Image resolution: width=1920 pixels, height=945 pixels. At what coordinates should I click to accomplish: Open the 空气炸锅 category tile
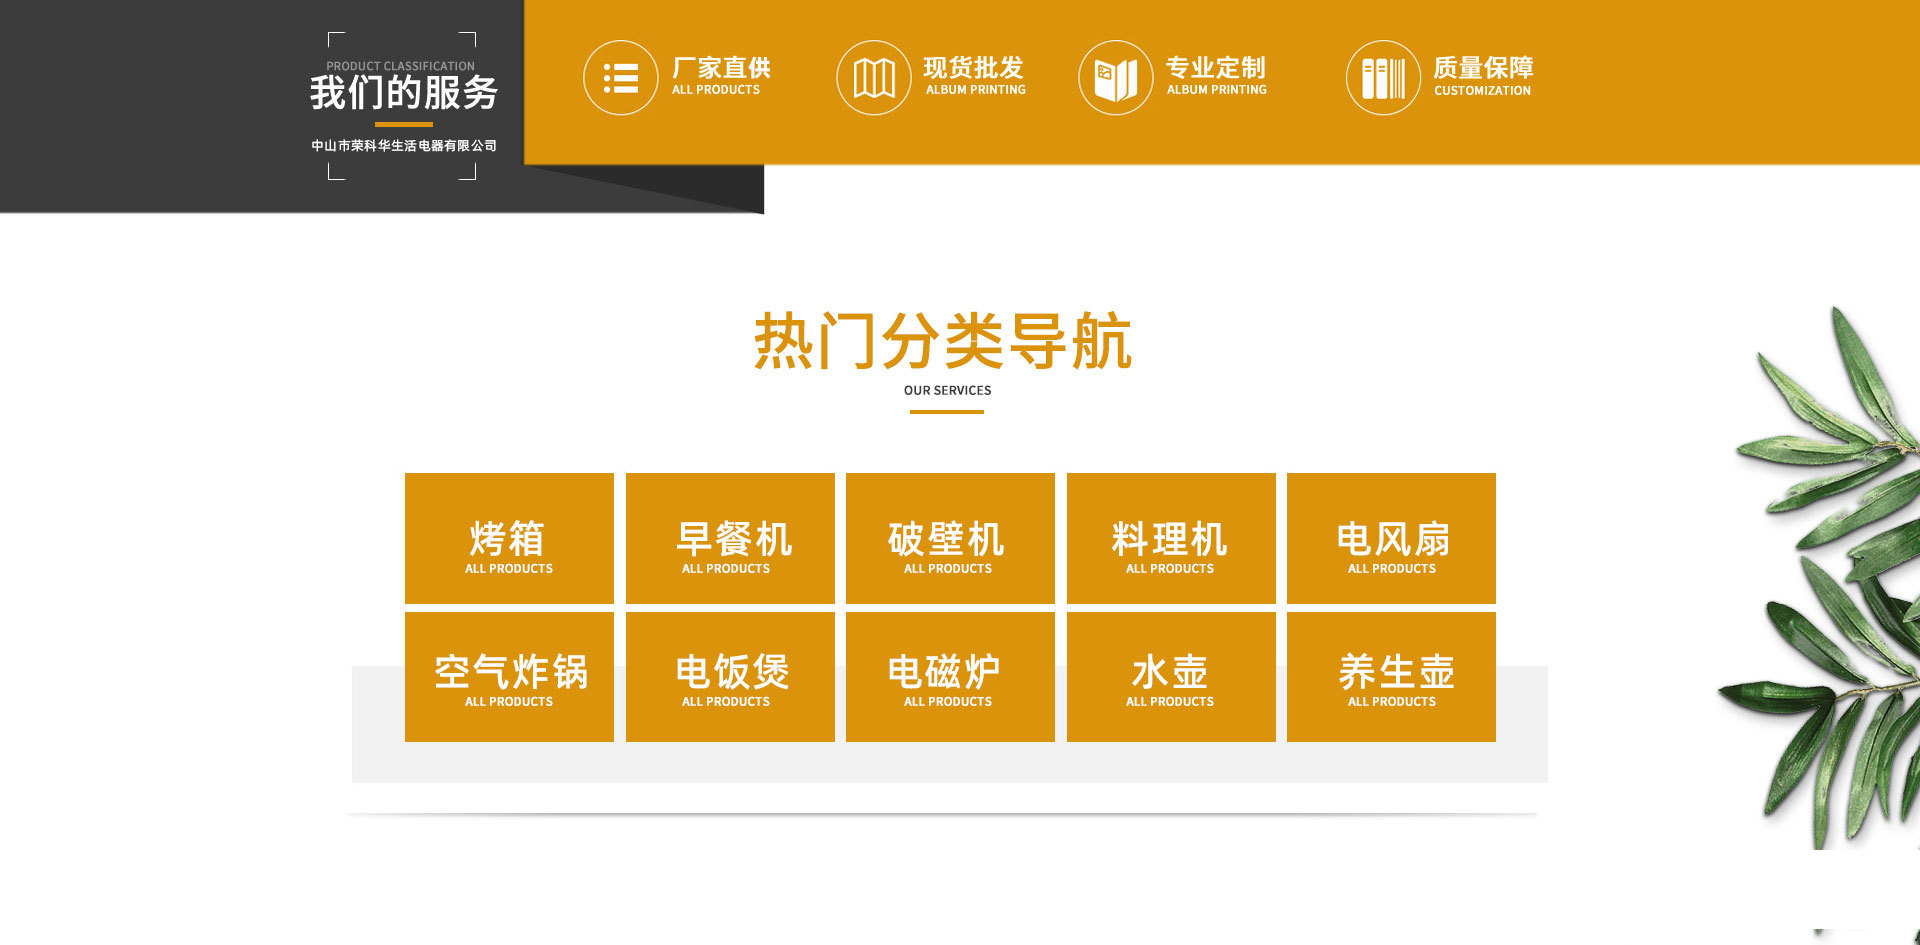509,677
